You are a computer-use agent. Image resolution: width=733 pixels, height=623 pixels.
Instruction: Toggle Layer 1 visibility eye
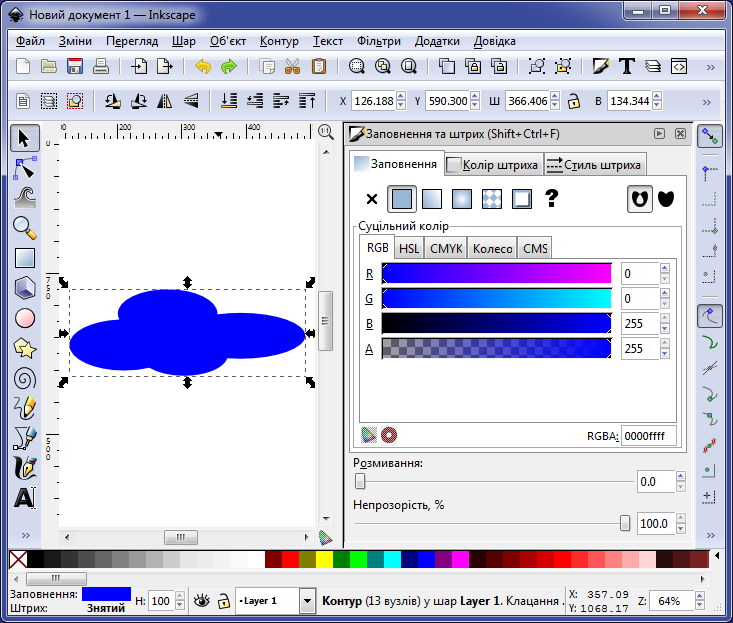click(202, 600)
